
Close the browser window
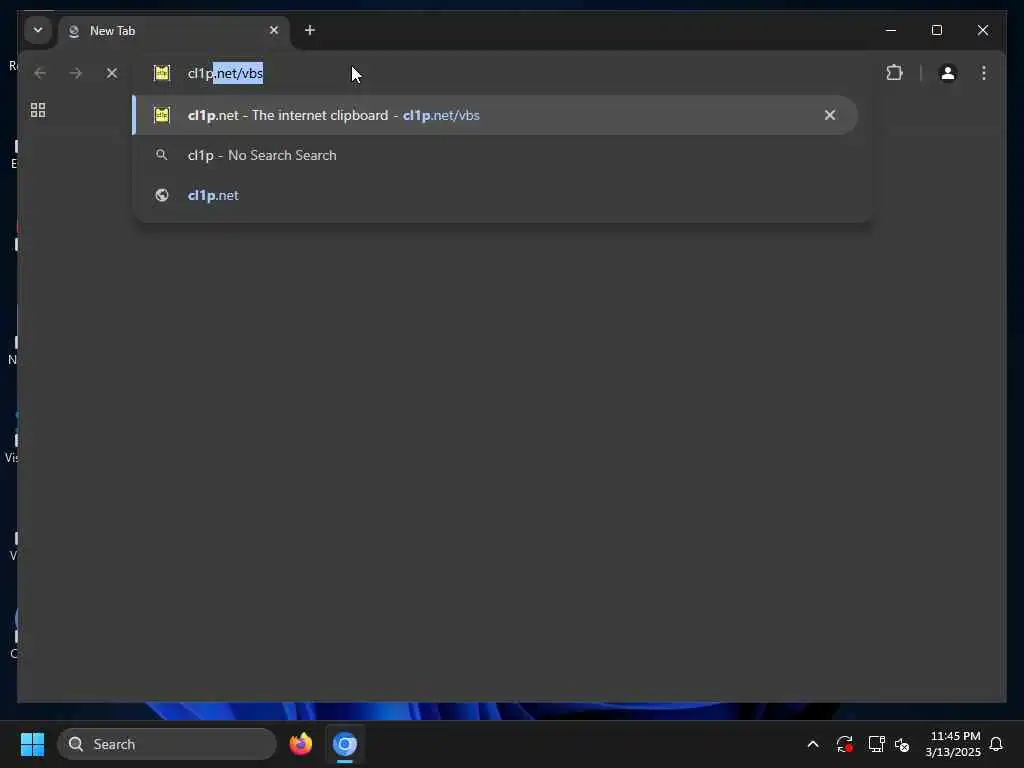pyautogui.click(x=982, y=30)
